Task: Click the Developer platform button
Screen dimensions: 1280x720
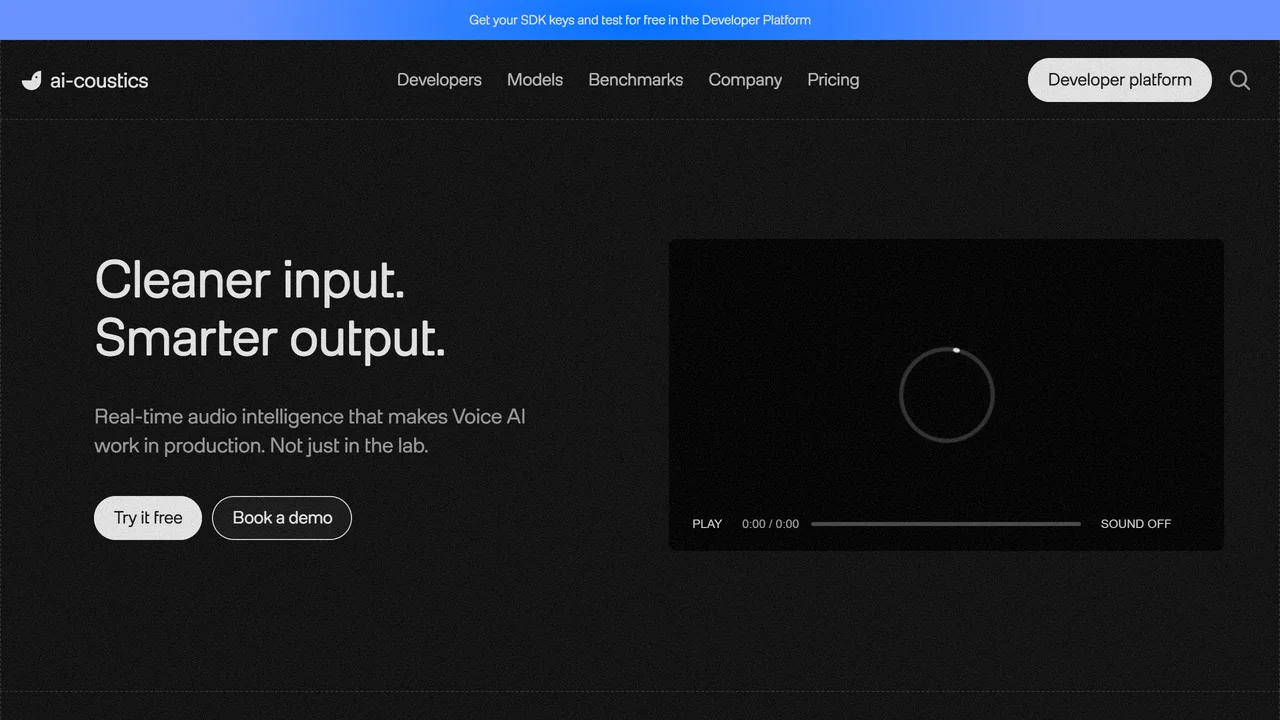Action: click(1120, 80)
